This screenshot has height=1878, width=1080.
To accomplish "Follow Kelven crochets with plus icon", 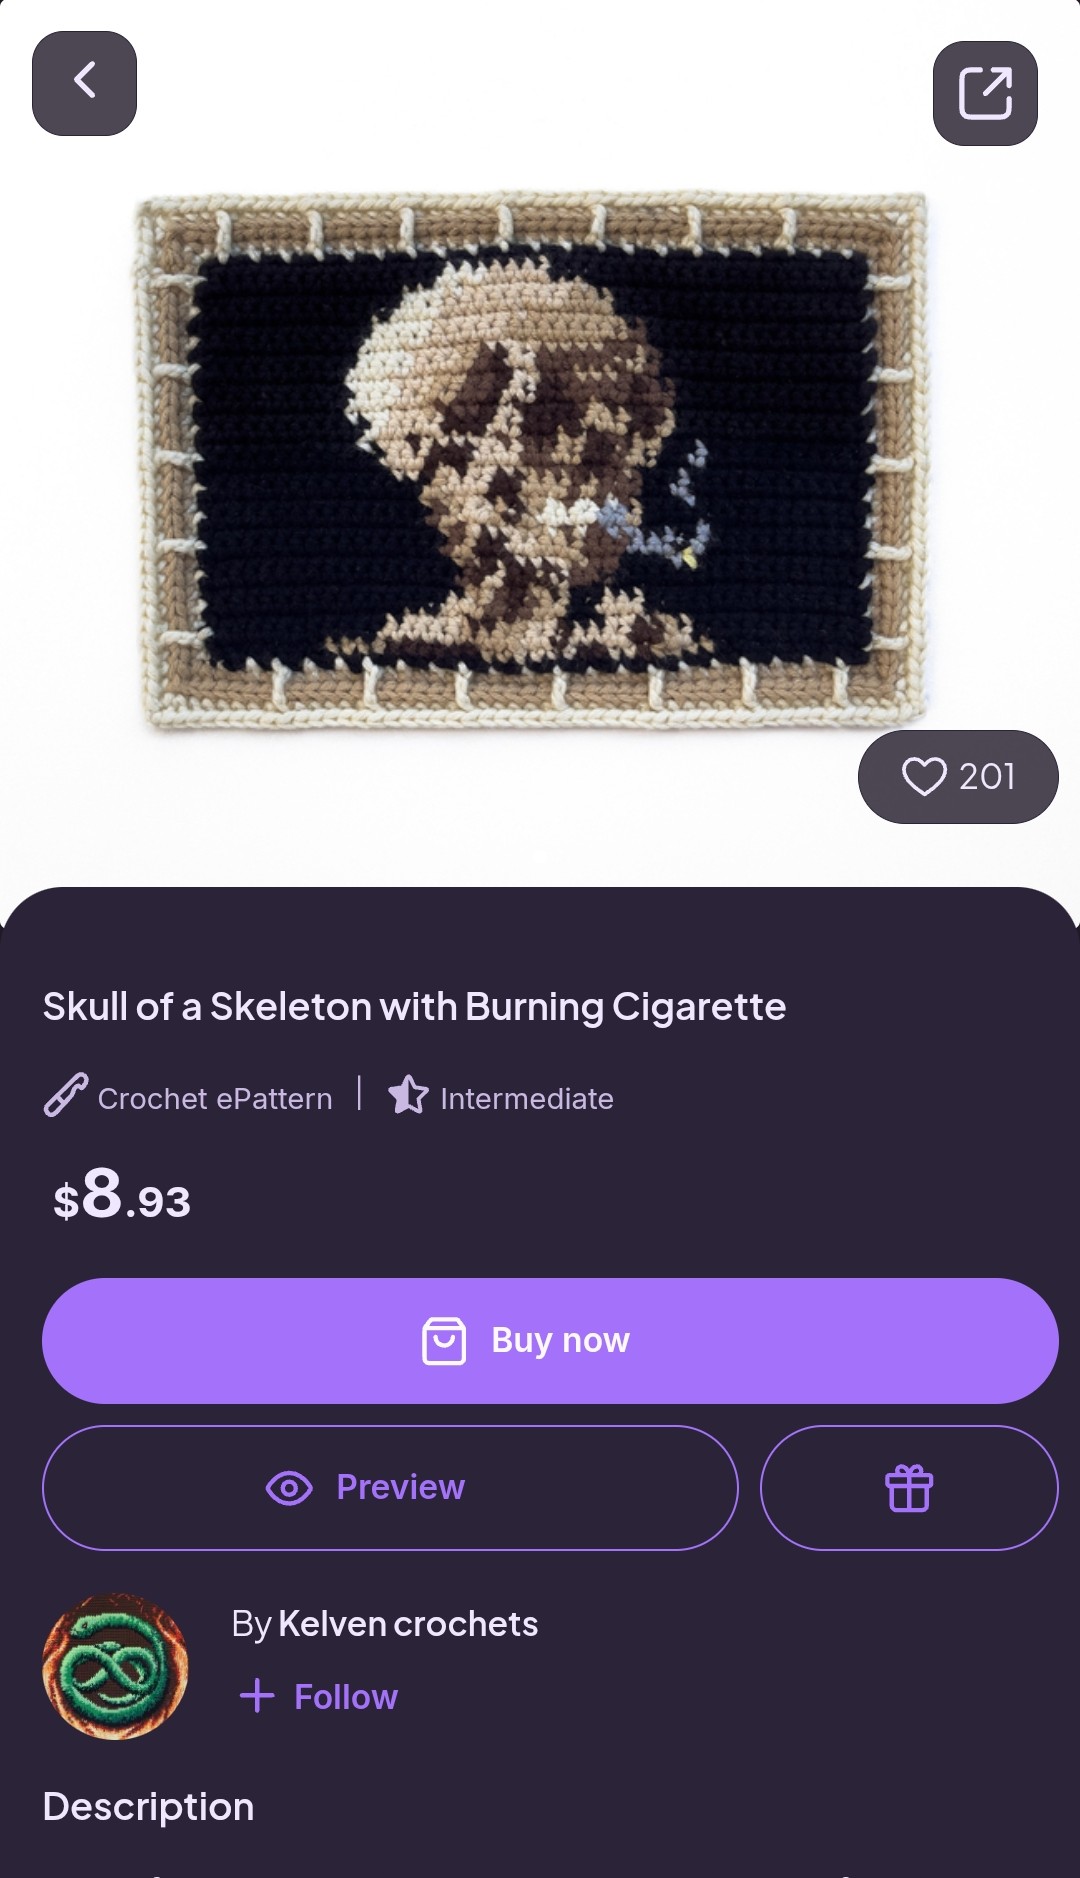I will pyautogui.click(x=257, y=1696).
